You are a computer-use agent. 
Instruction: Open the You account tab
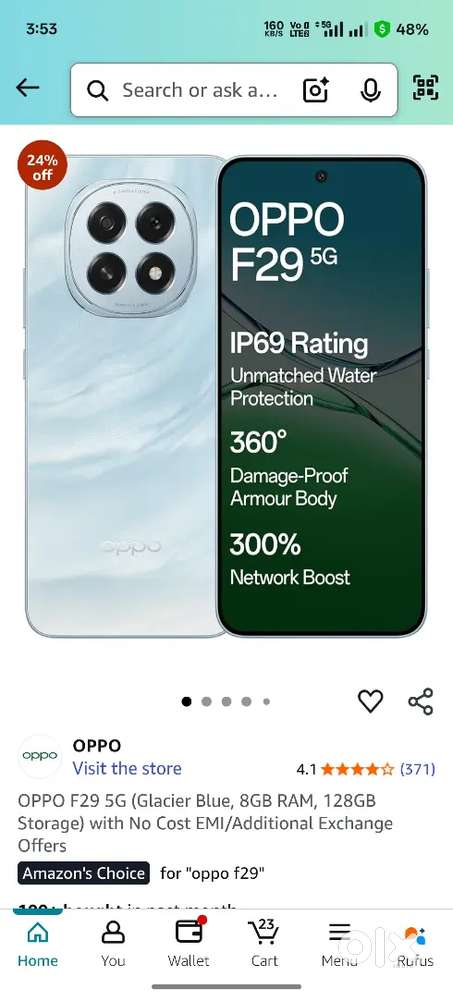click(x=113, y=943)
